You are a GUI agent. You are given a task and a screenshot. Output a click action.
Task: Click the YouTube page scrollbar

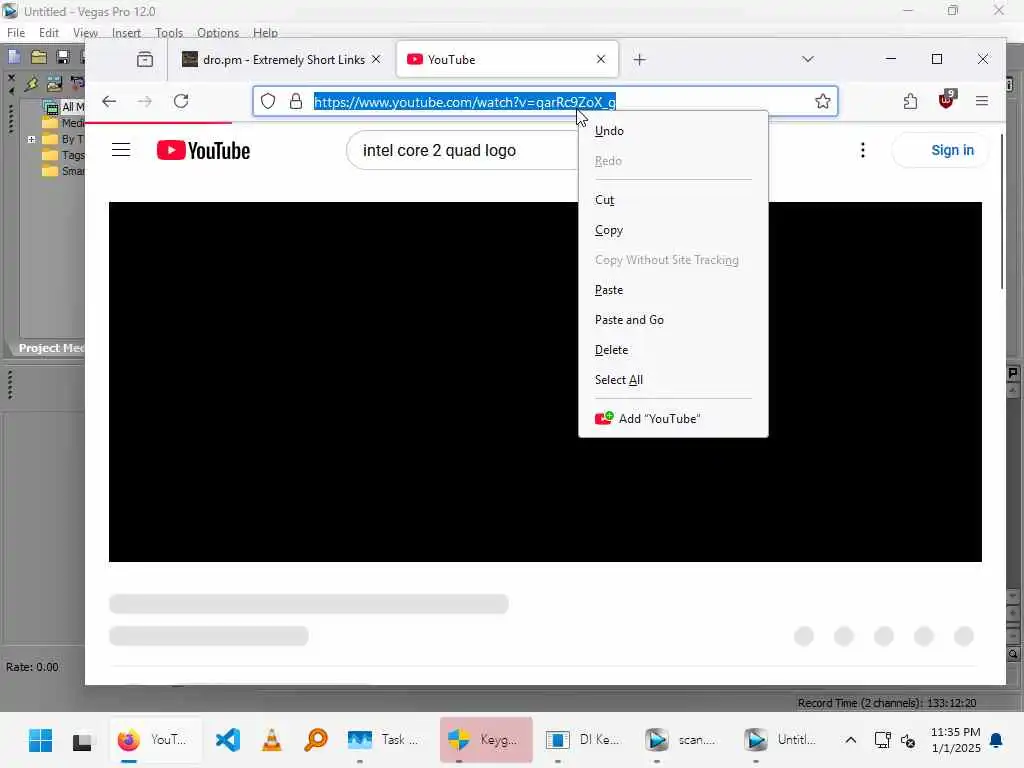[x=1002, y=212]
